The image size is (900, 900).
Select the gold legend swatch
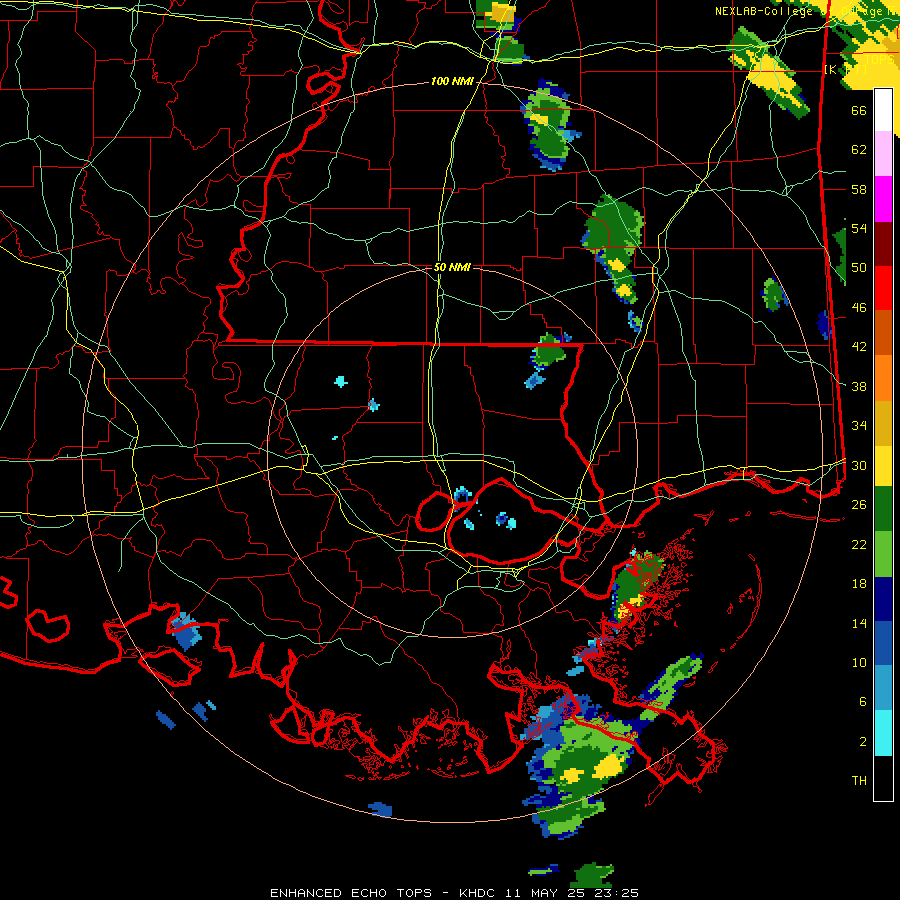883,423
